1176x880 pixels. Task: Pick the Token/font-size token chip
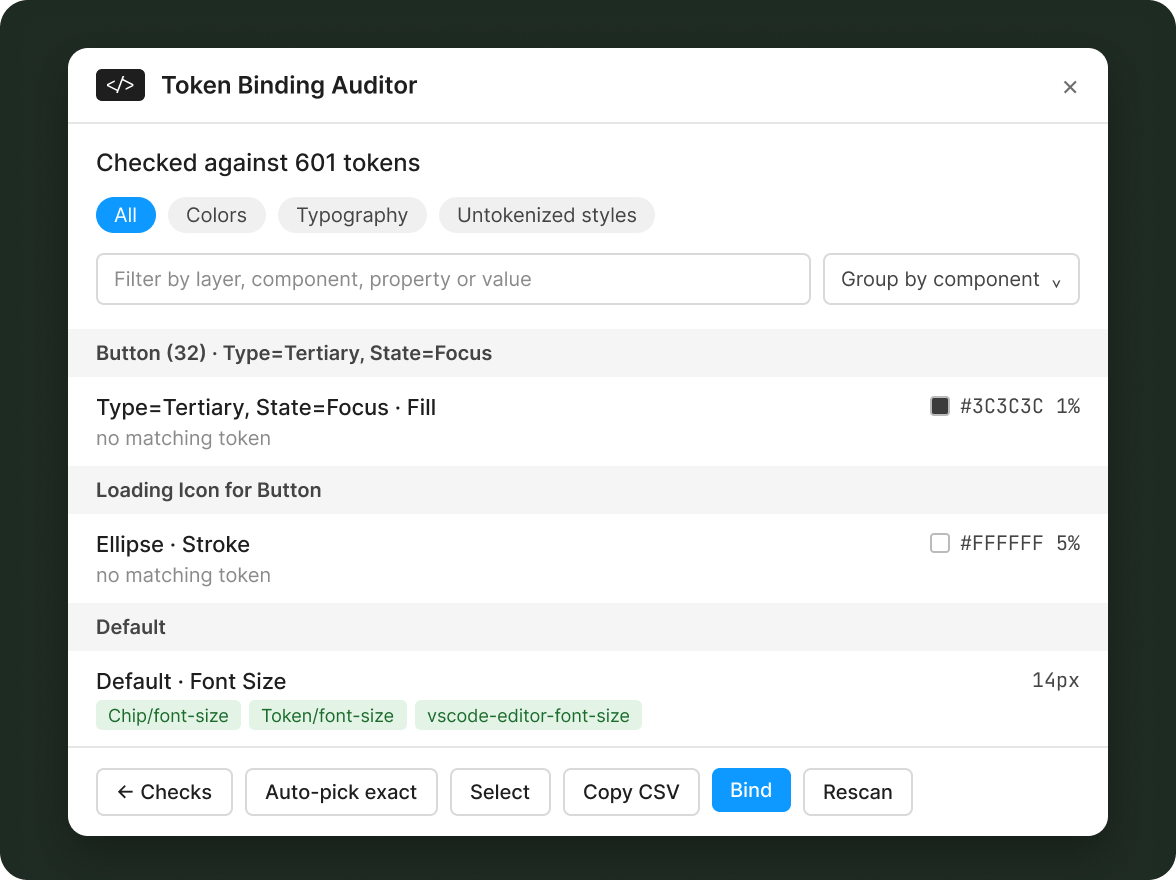point(328,715)
